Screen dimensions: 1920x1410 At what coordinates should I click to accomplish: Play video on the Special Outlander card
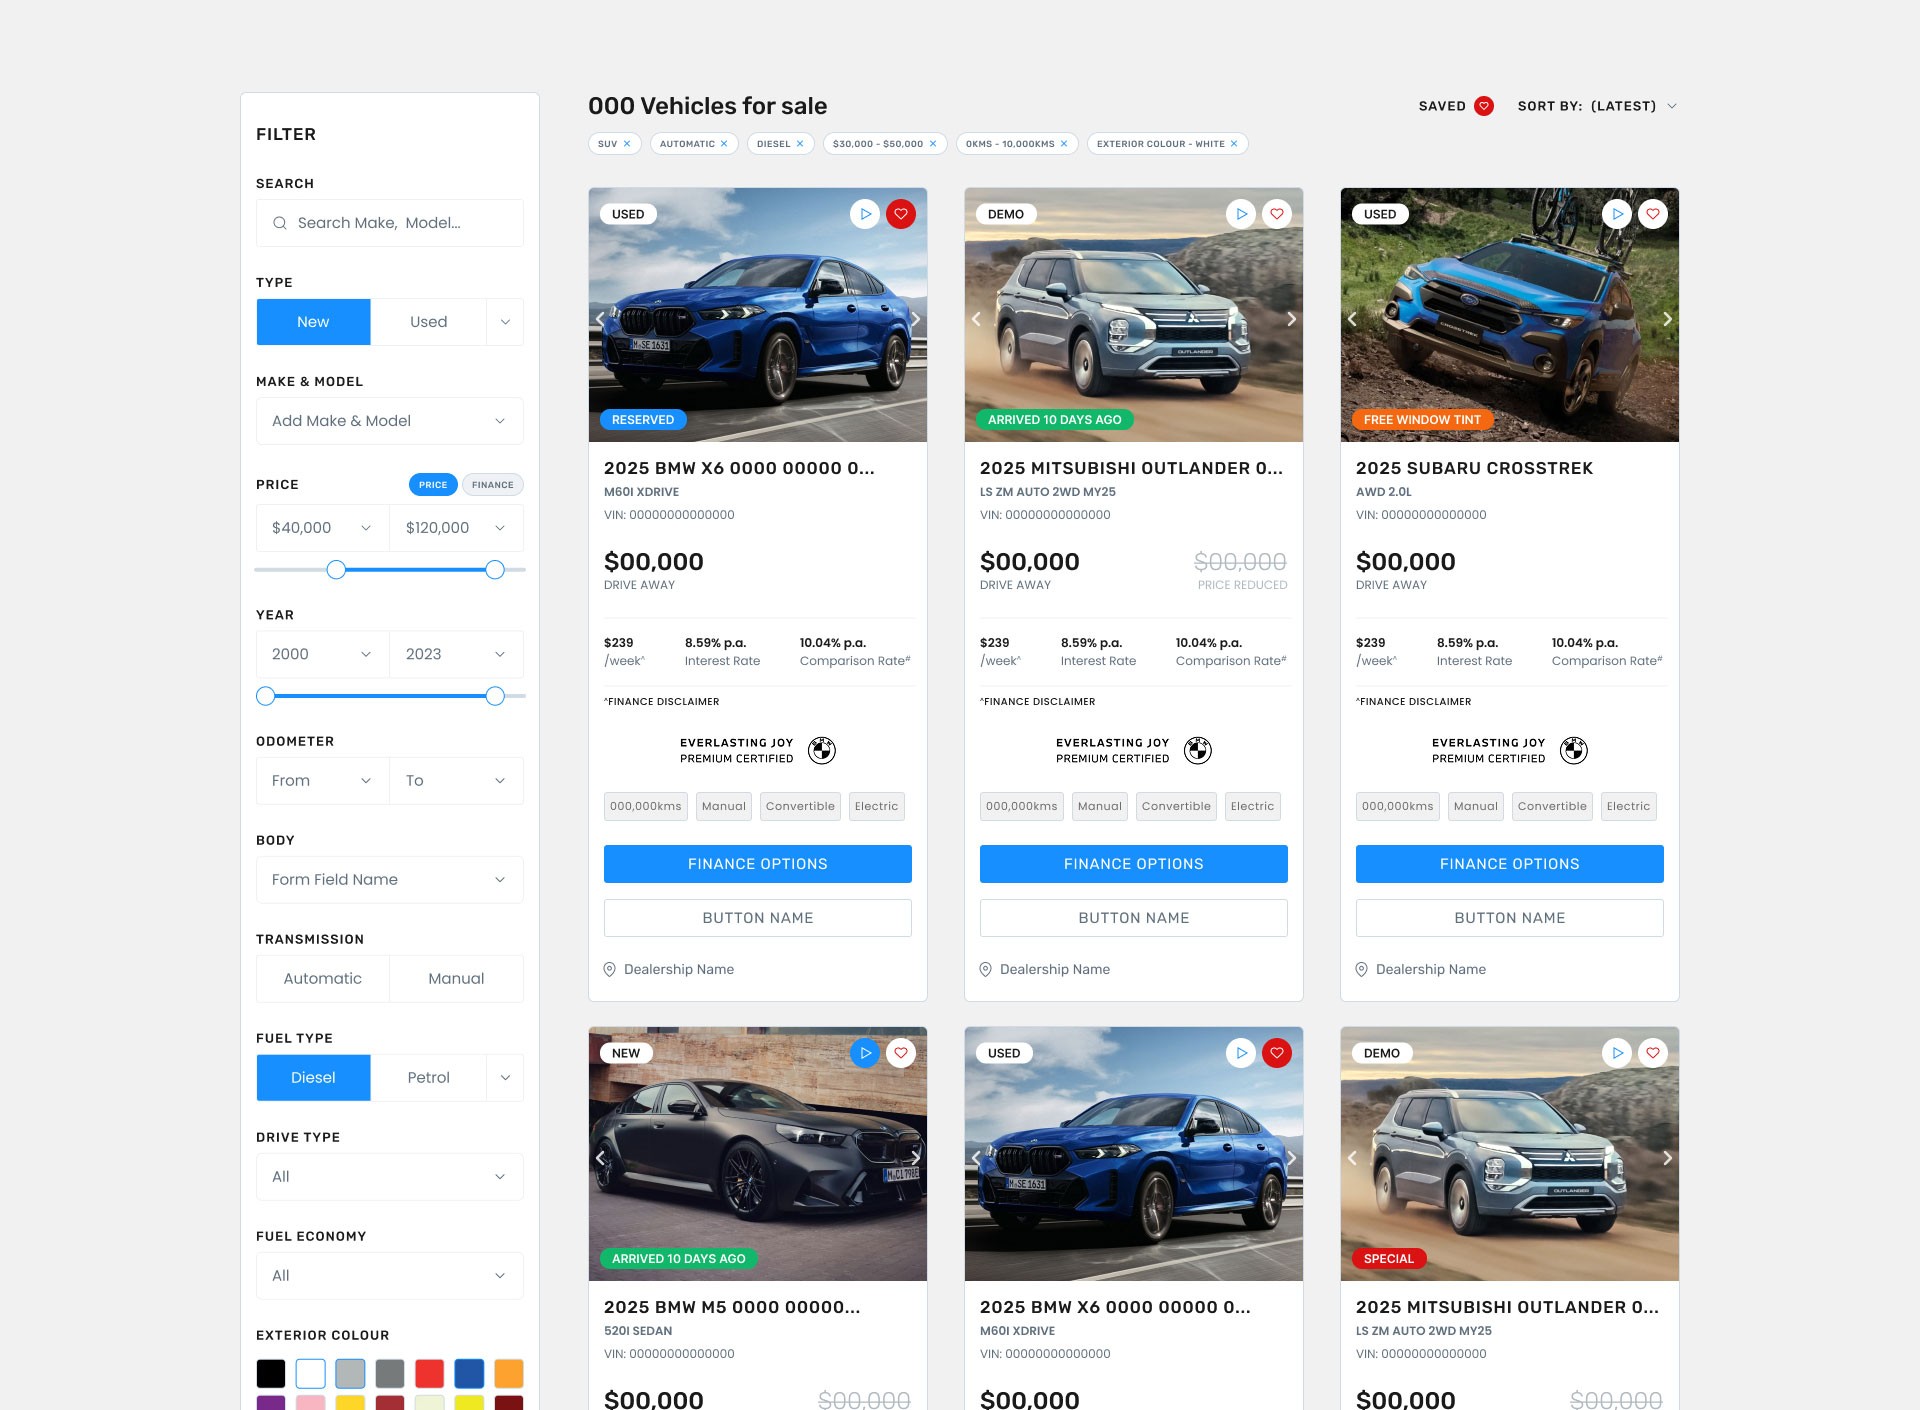[x=1617, y=1053]
